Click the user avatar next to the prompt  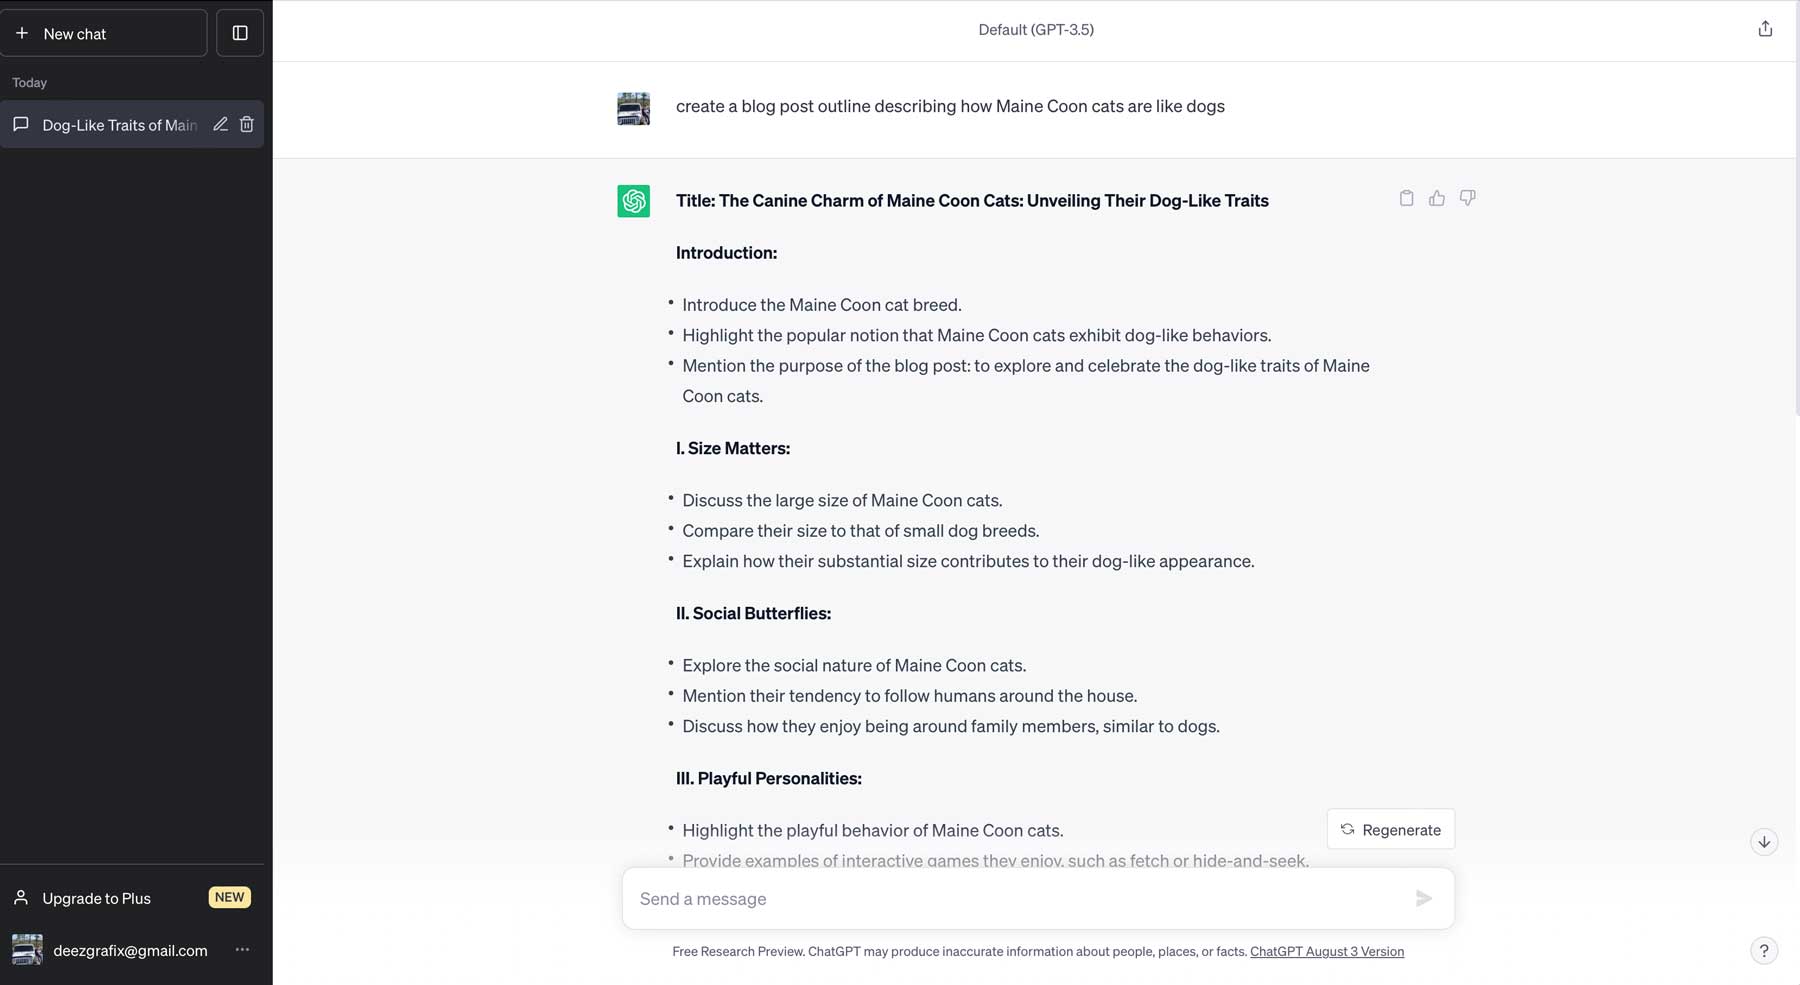click(633, 107)
